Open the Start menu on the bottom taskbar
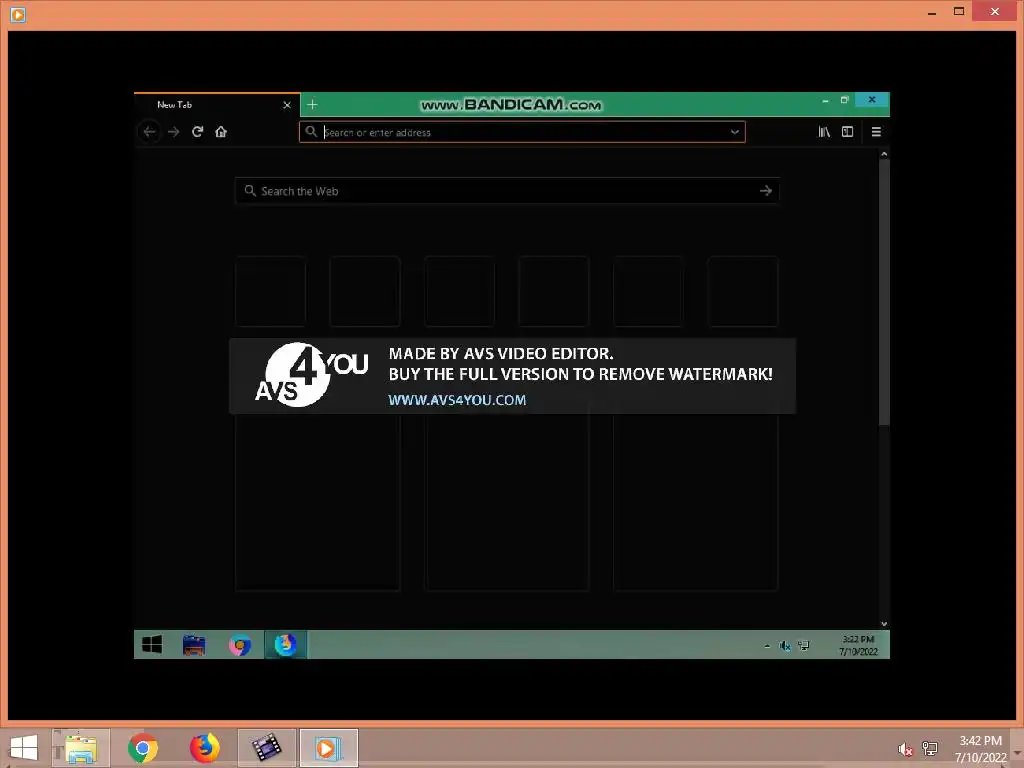The image size is (1024, 768). click(24, 748)
